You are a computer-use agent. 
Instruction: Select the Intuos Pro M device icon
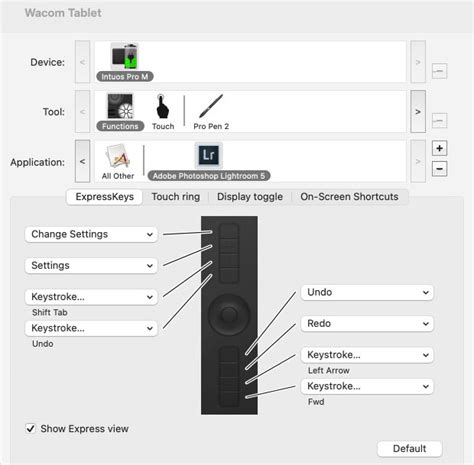(x=125, y=57)
